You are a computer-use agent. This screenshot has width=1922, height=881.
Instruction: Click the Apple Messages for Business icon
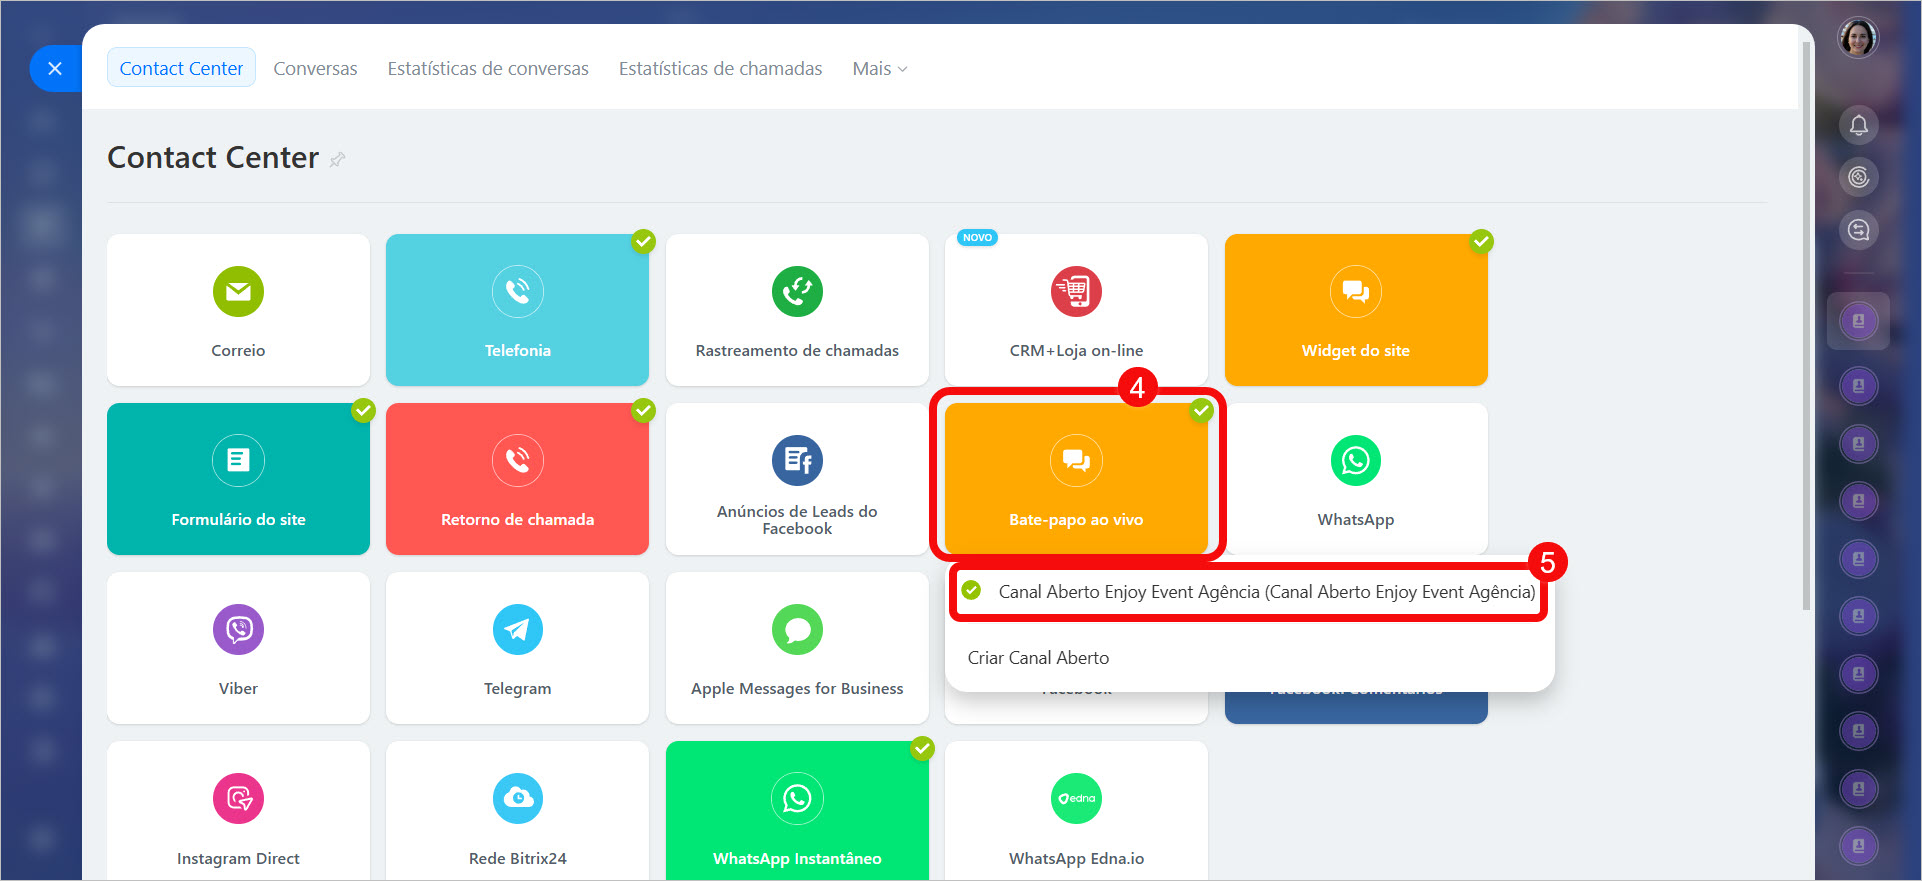(x=797, y=629)
